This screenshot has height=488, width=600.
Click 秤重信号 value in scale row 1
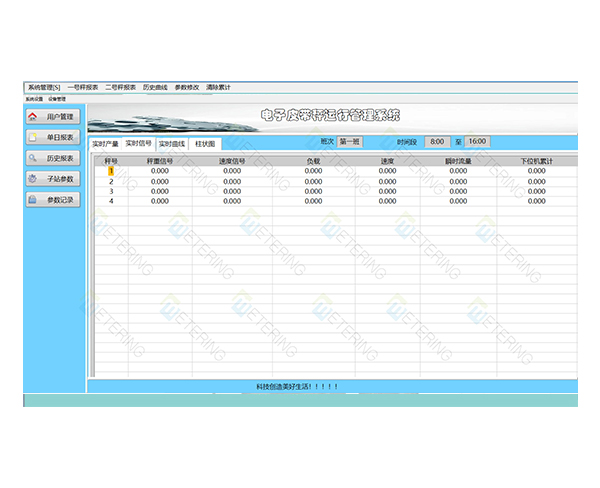[160, 171]
